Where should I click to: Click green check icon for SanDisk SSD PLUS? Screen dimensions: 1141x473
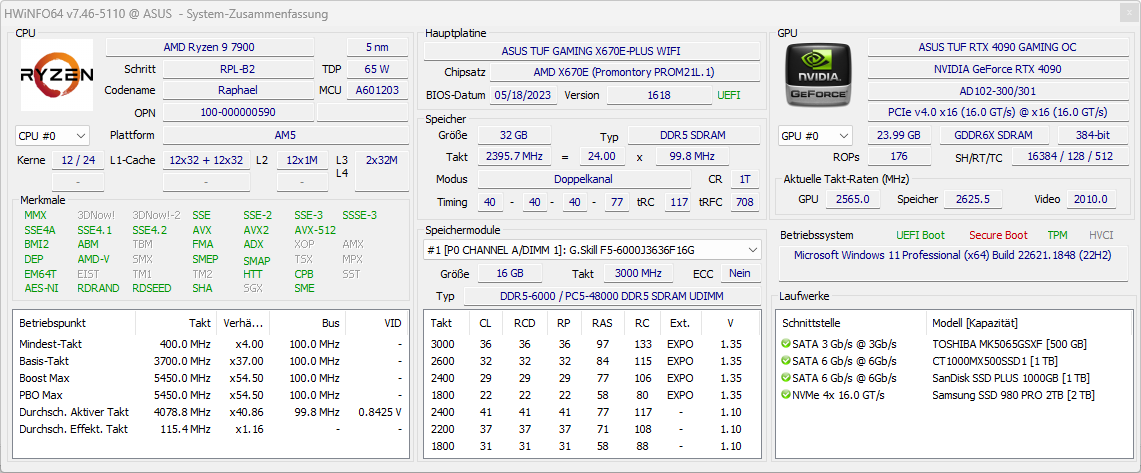click(785, 378)
